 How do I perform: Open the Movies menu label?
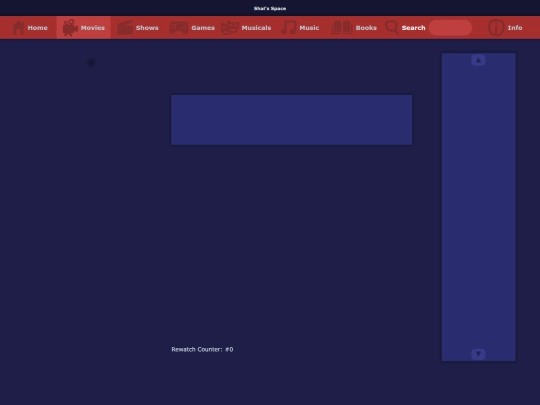93,28
